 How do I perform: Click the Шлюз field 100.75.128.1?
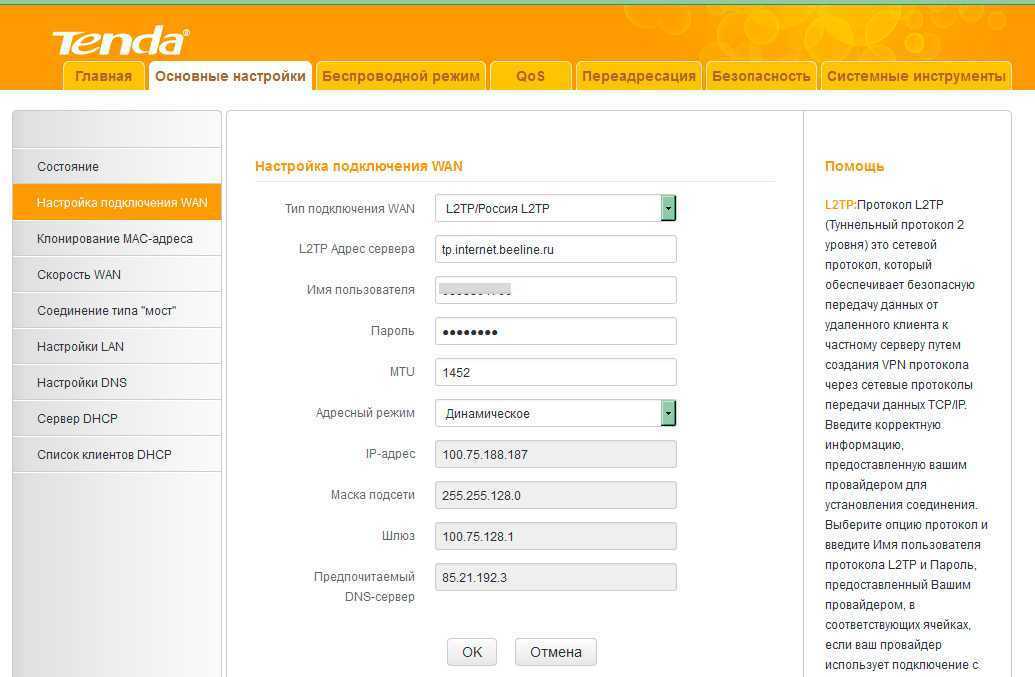556,536
